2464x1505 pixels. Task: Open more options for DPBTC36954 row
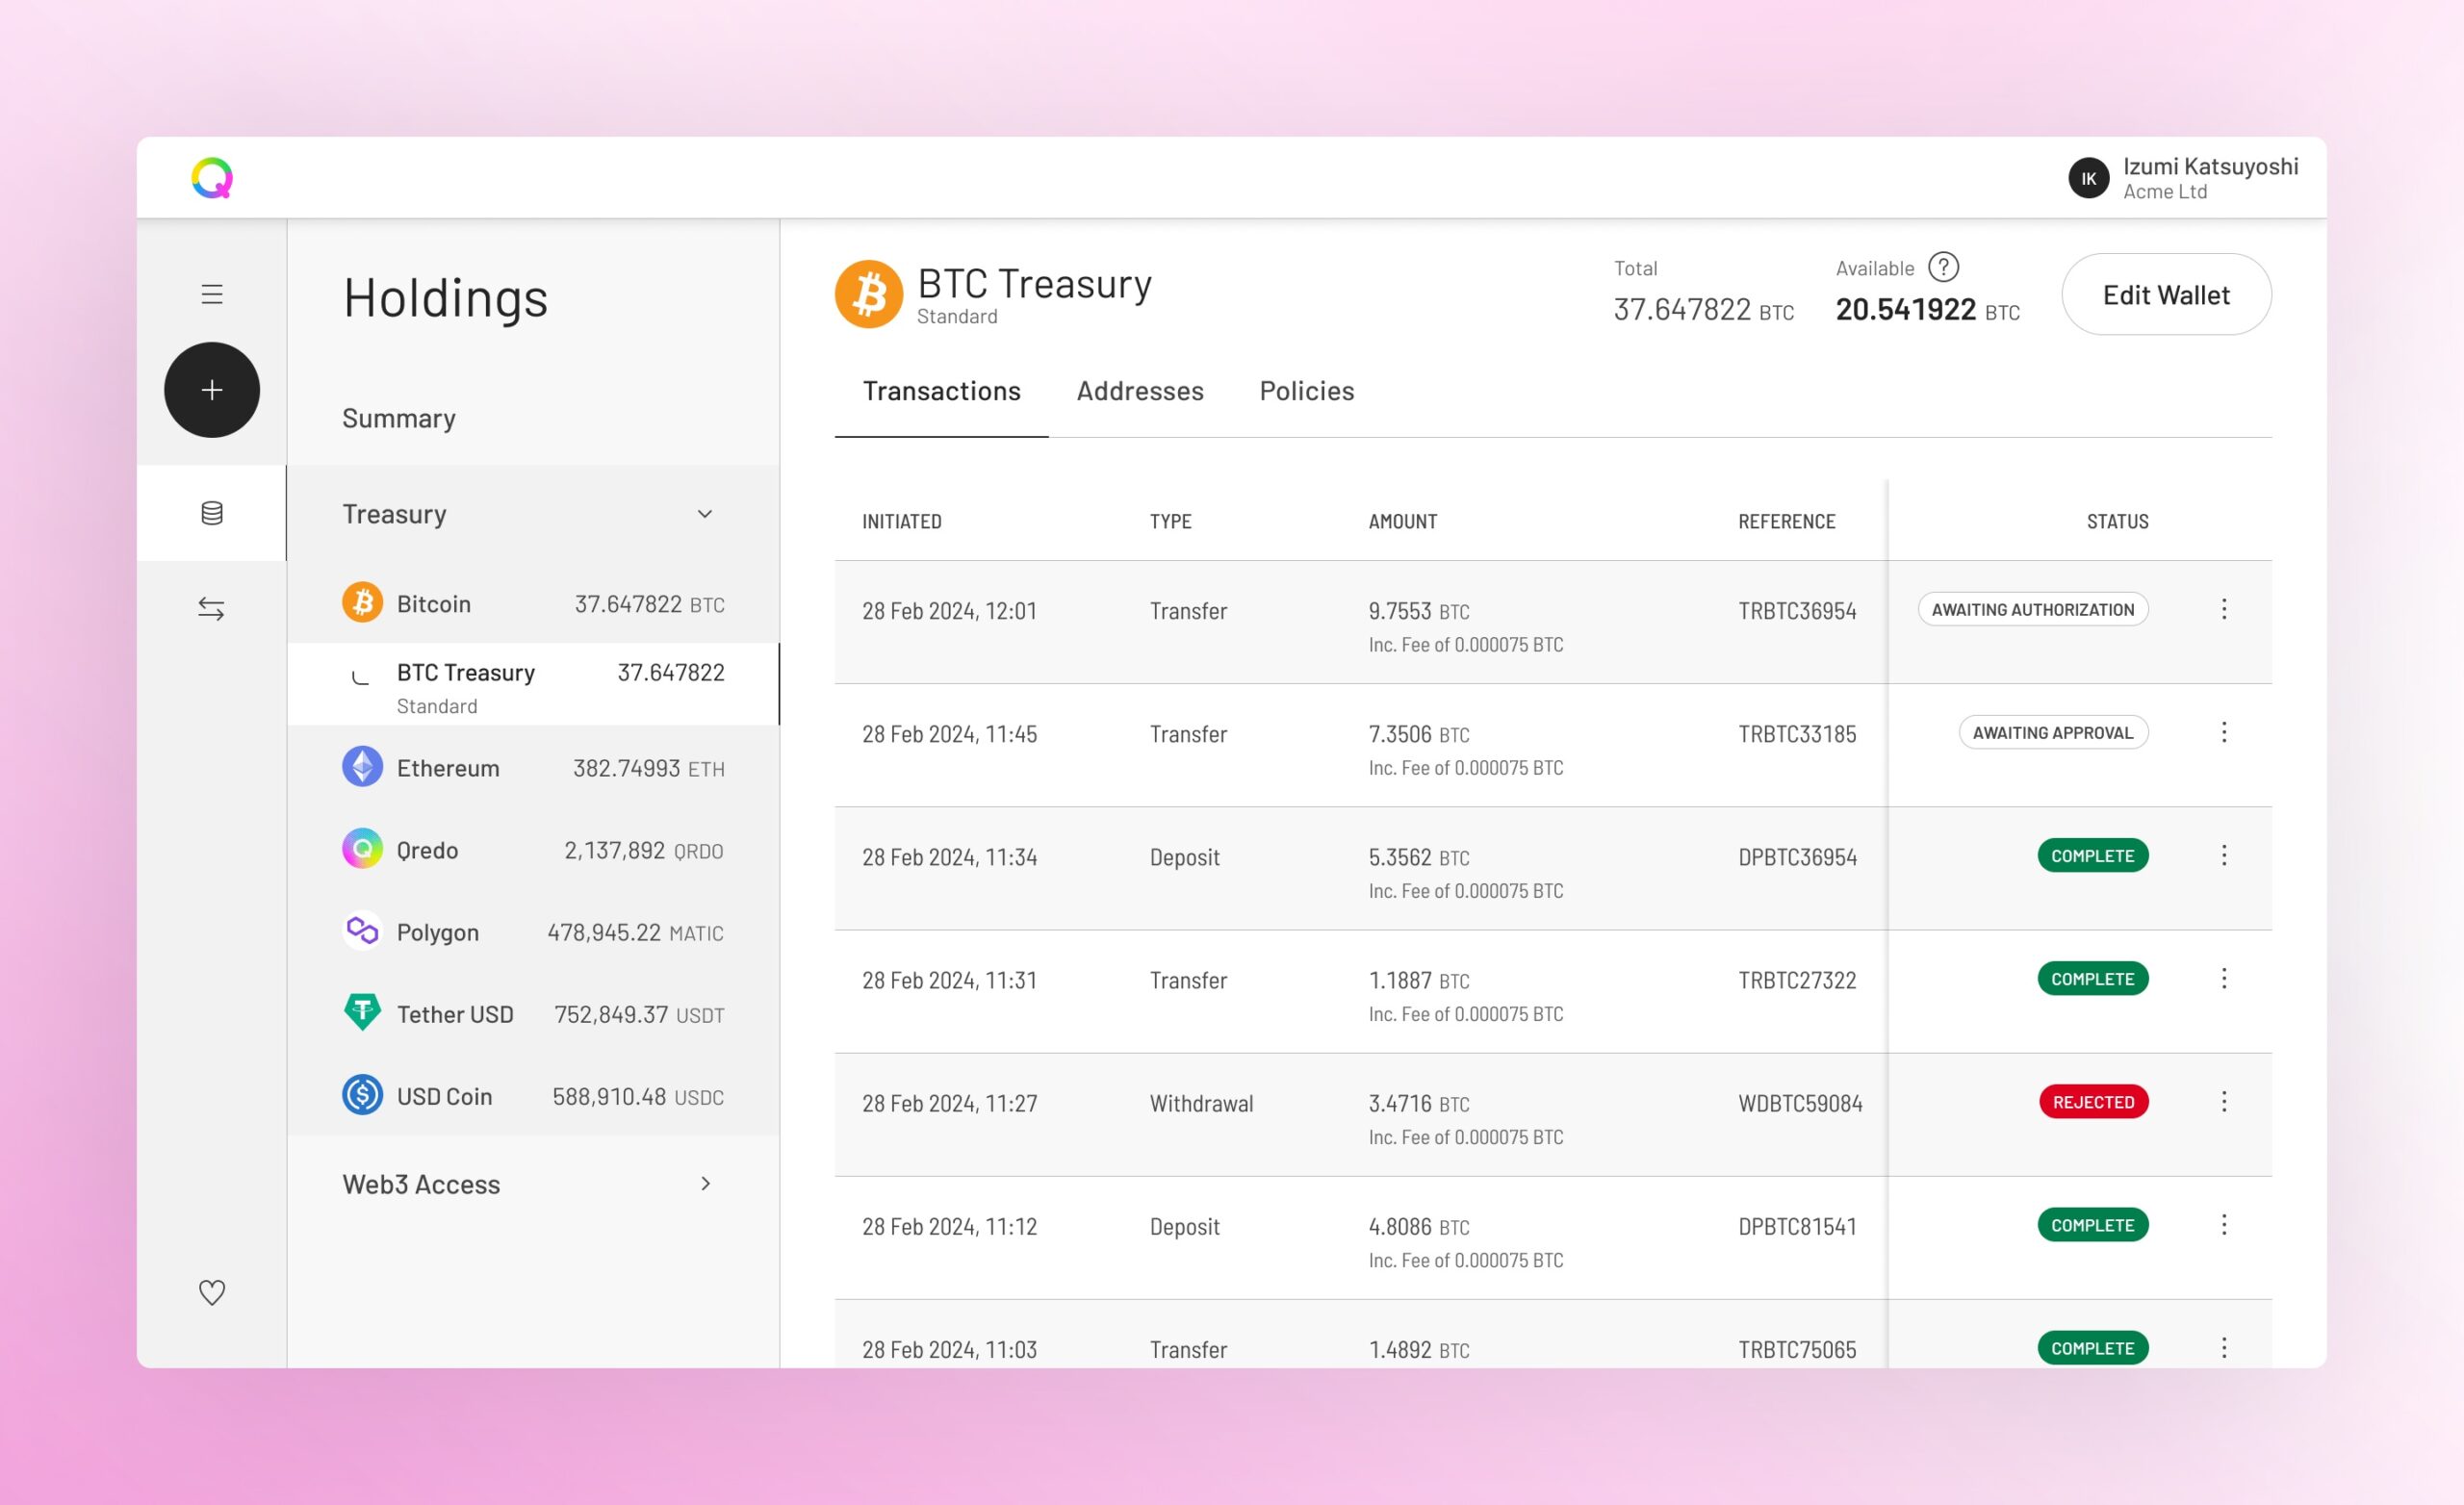point(2224,855)
